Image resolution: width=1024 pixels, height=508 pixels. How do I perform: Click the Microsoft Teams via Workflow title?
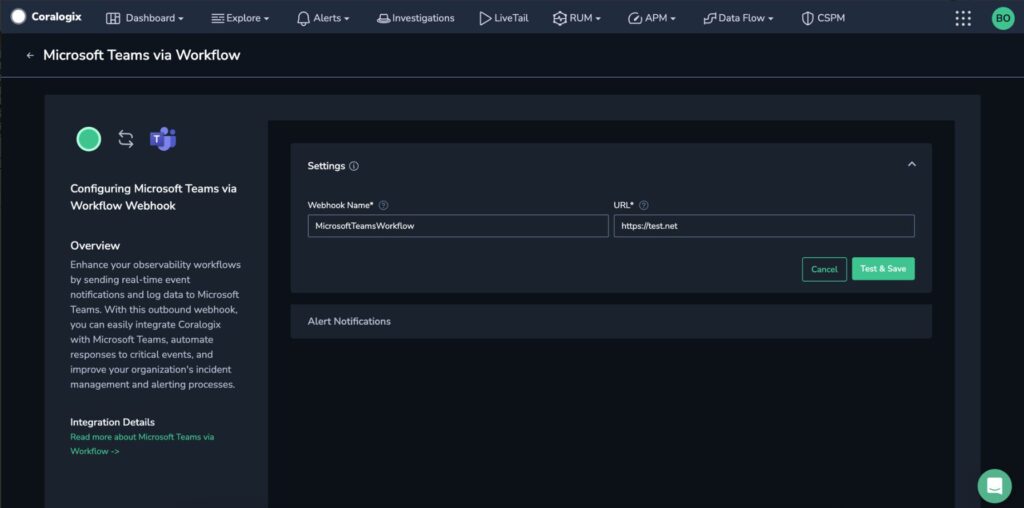(142, 55)
